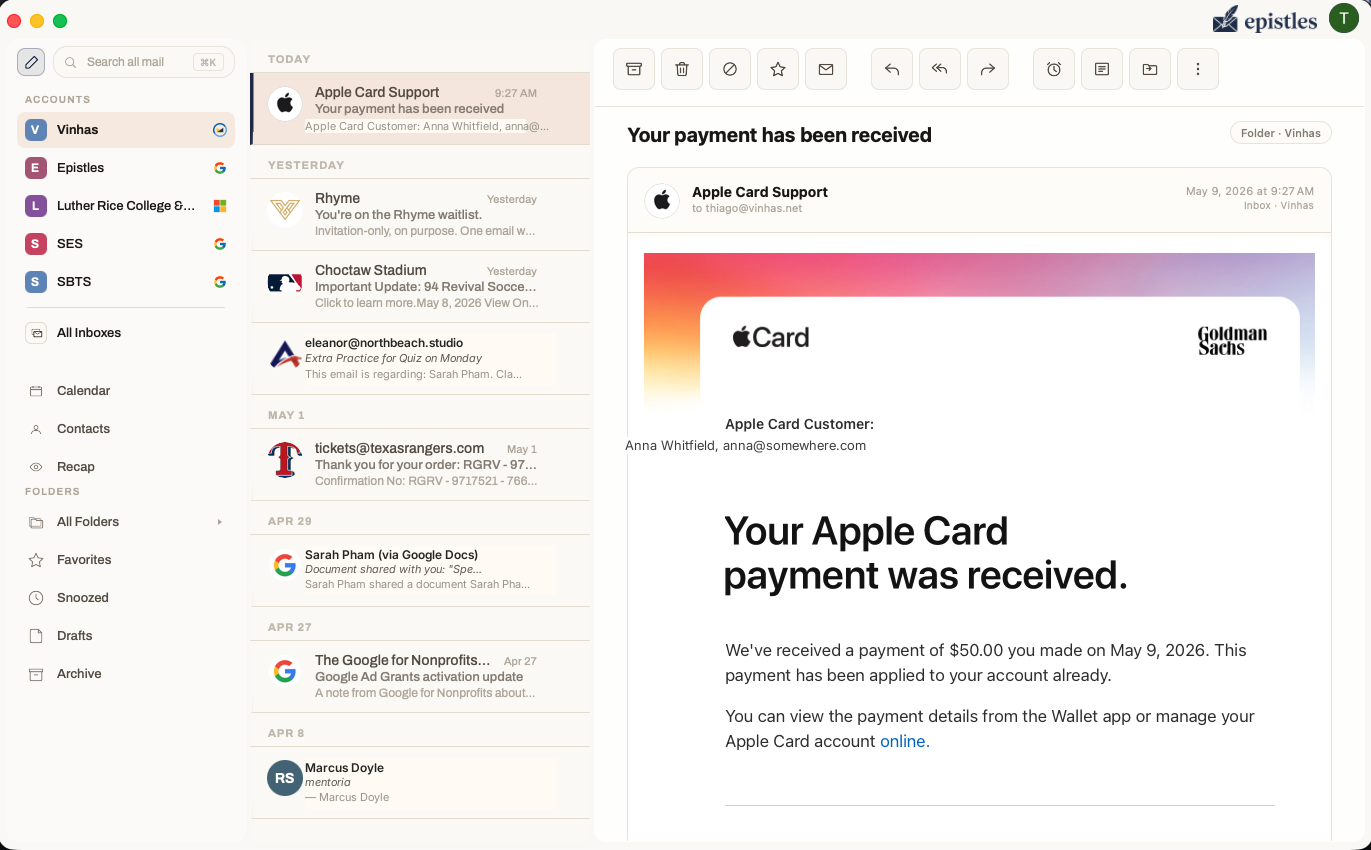Move email to folder icon
The width and height of the screenshot is (1371, 850).
point(1150,69)
